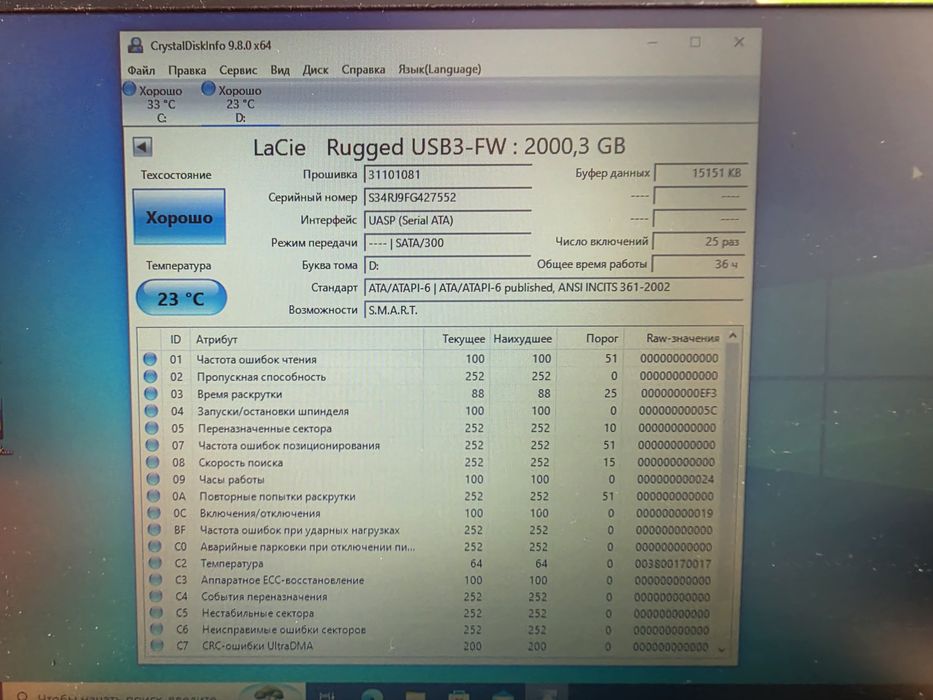Open the Диск menu
The height and width of the screenshot is (700, 933).
pyautogui.click(x=315, y=70)
